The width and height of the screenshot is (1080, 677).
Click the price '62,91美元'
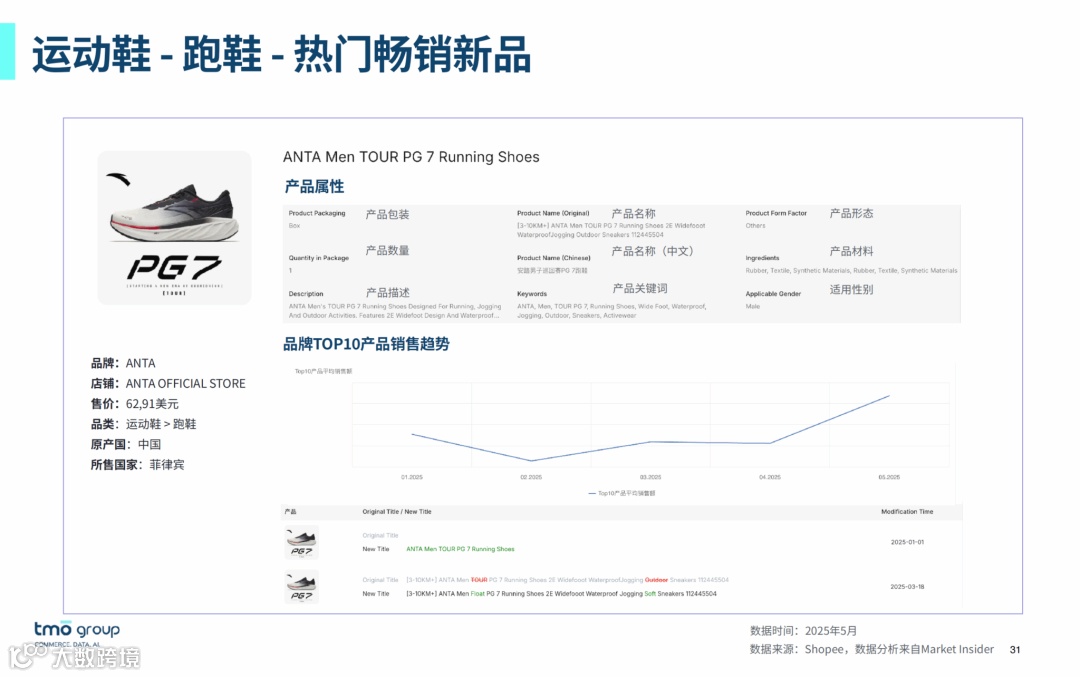point(152,404)
